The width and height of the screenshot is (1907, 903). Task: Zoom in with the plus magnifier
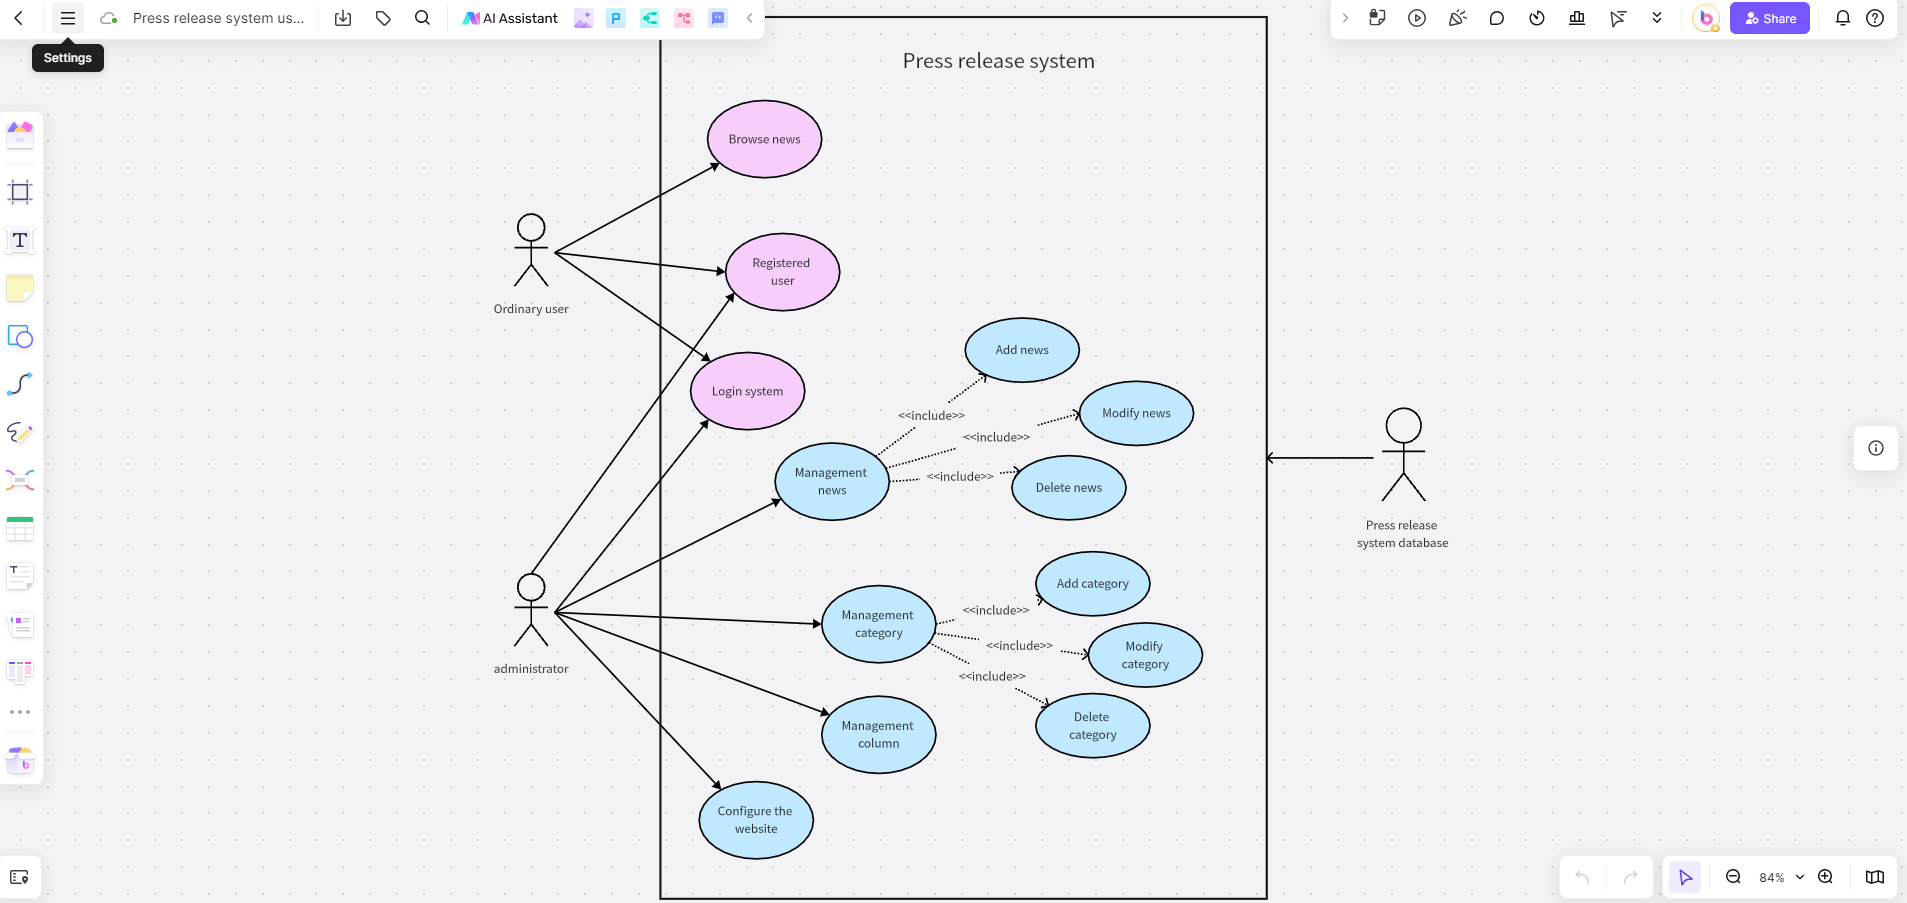pyautogui.click(x=1825, y=877)
